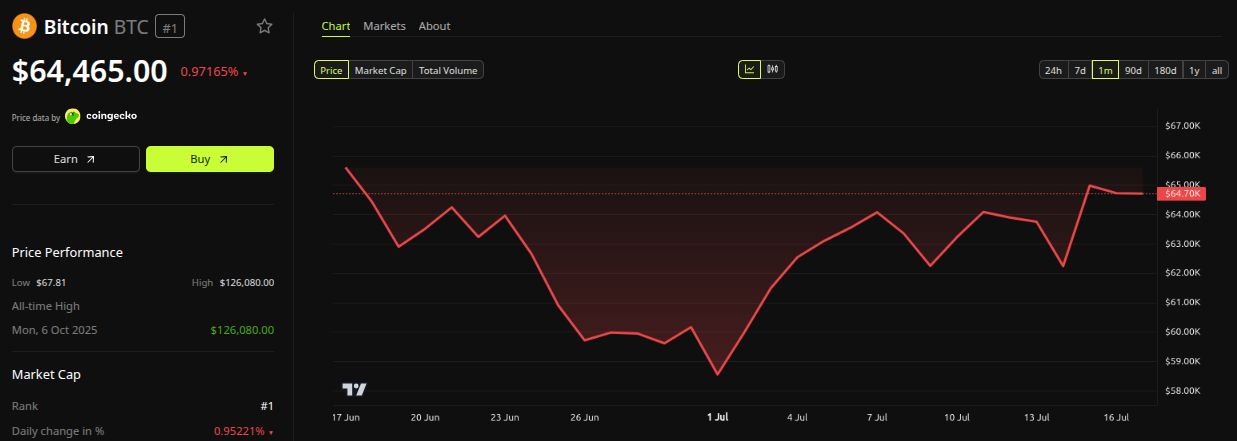Set the chart range to 1y
The image size is (1237, 441).
pos(1194,70)
